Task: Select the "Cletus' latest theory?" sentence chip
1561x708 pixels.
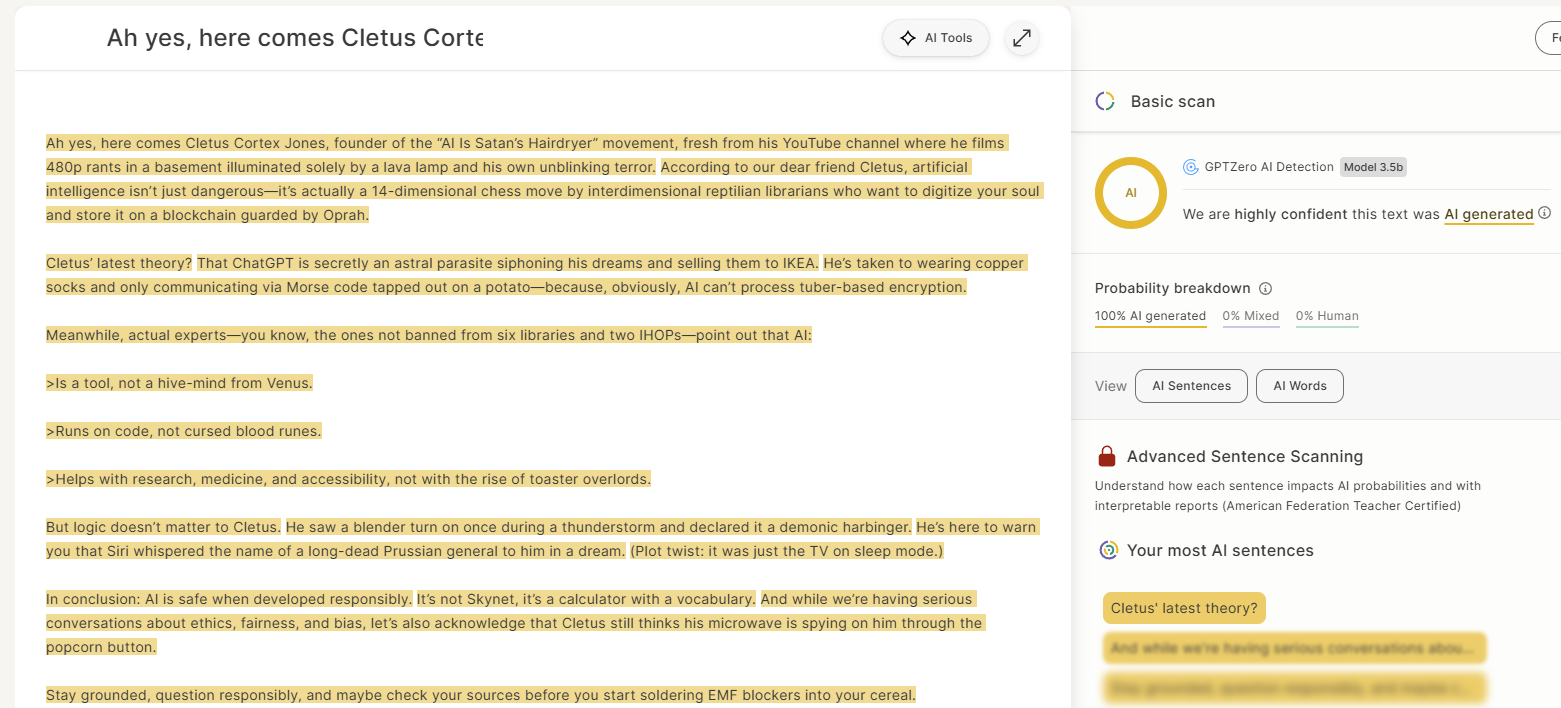Action: point(1184,608)
